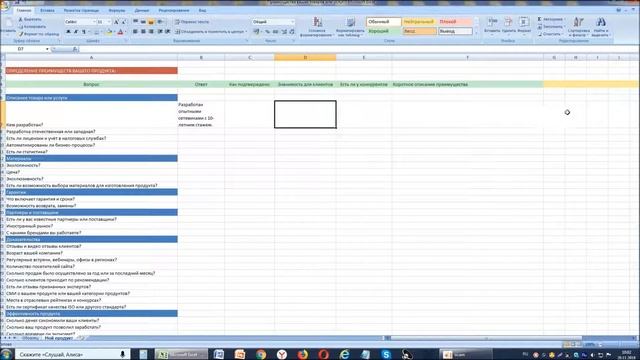The width and height of the screenshot is (640, 360).
Task: Open the font name dropdown
Action: (x=94, y=22)
